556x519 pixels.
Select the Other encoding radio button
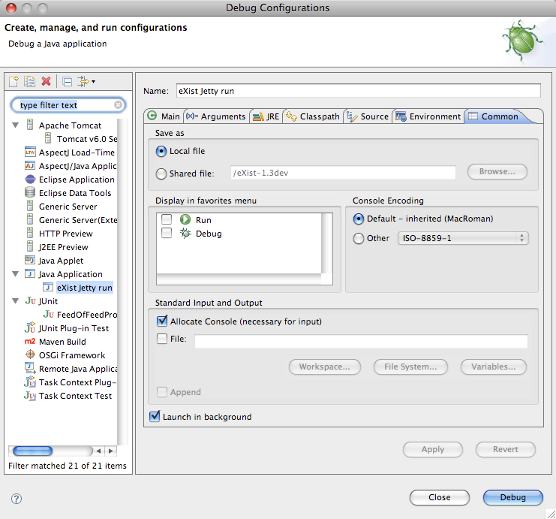click(358, 238)
